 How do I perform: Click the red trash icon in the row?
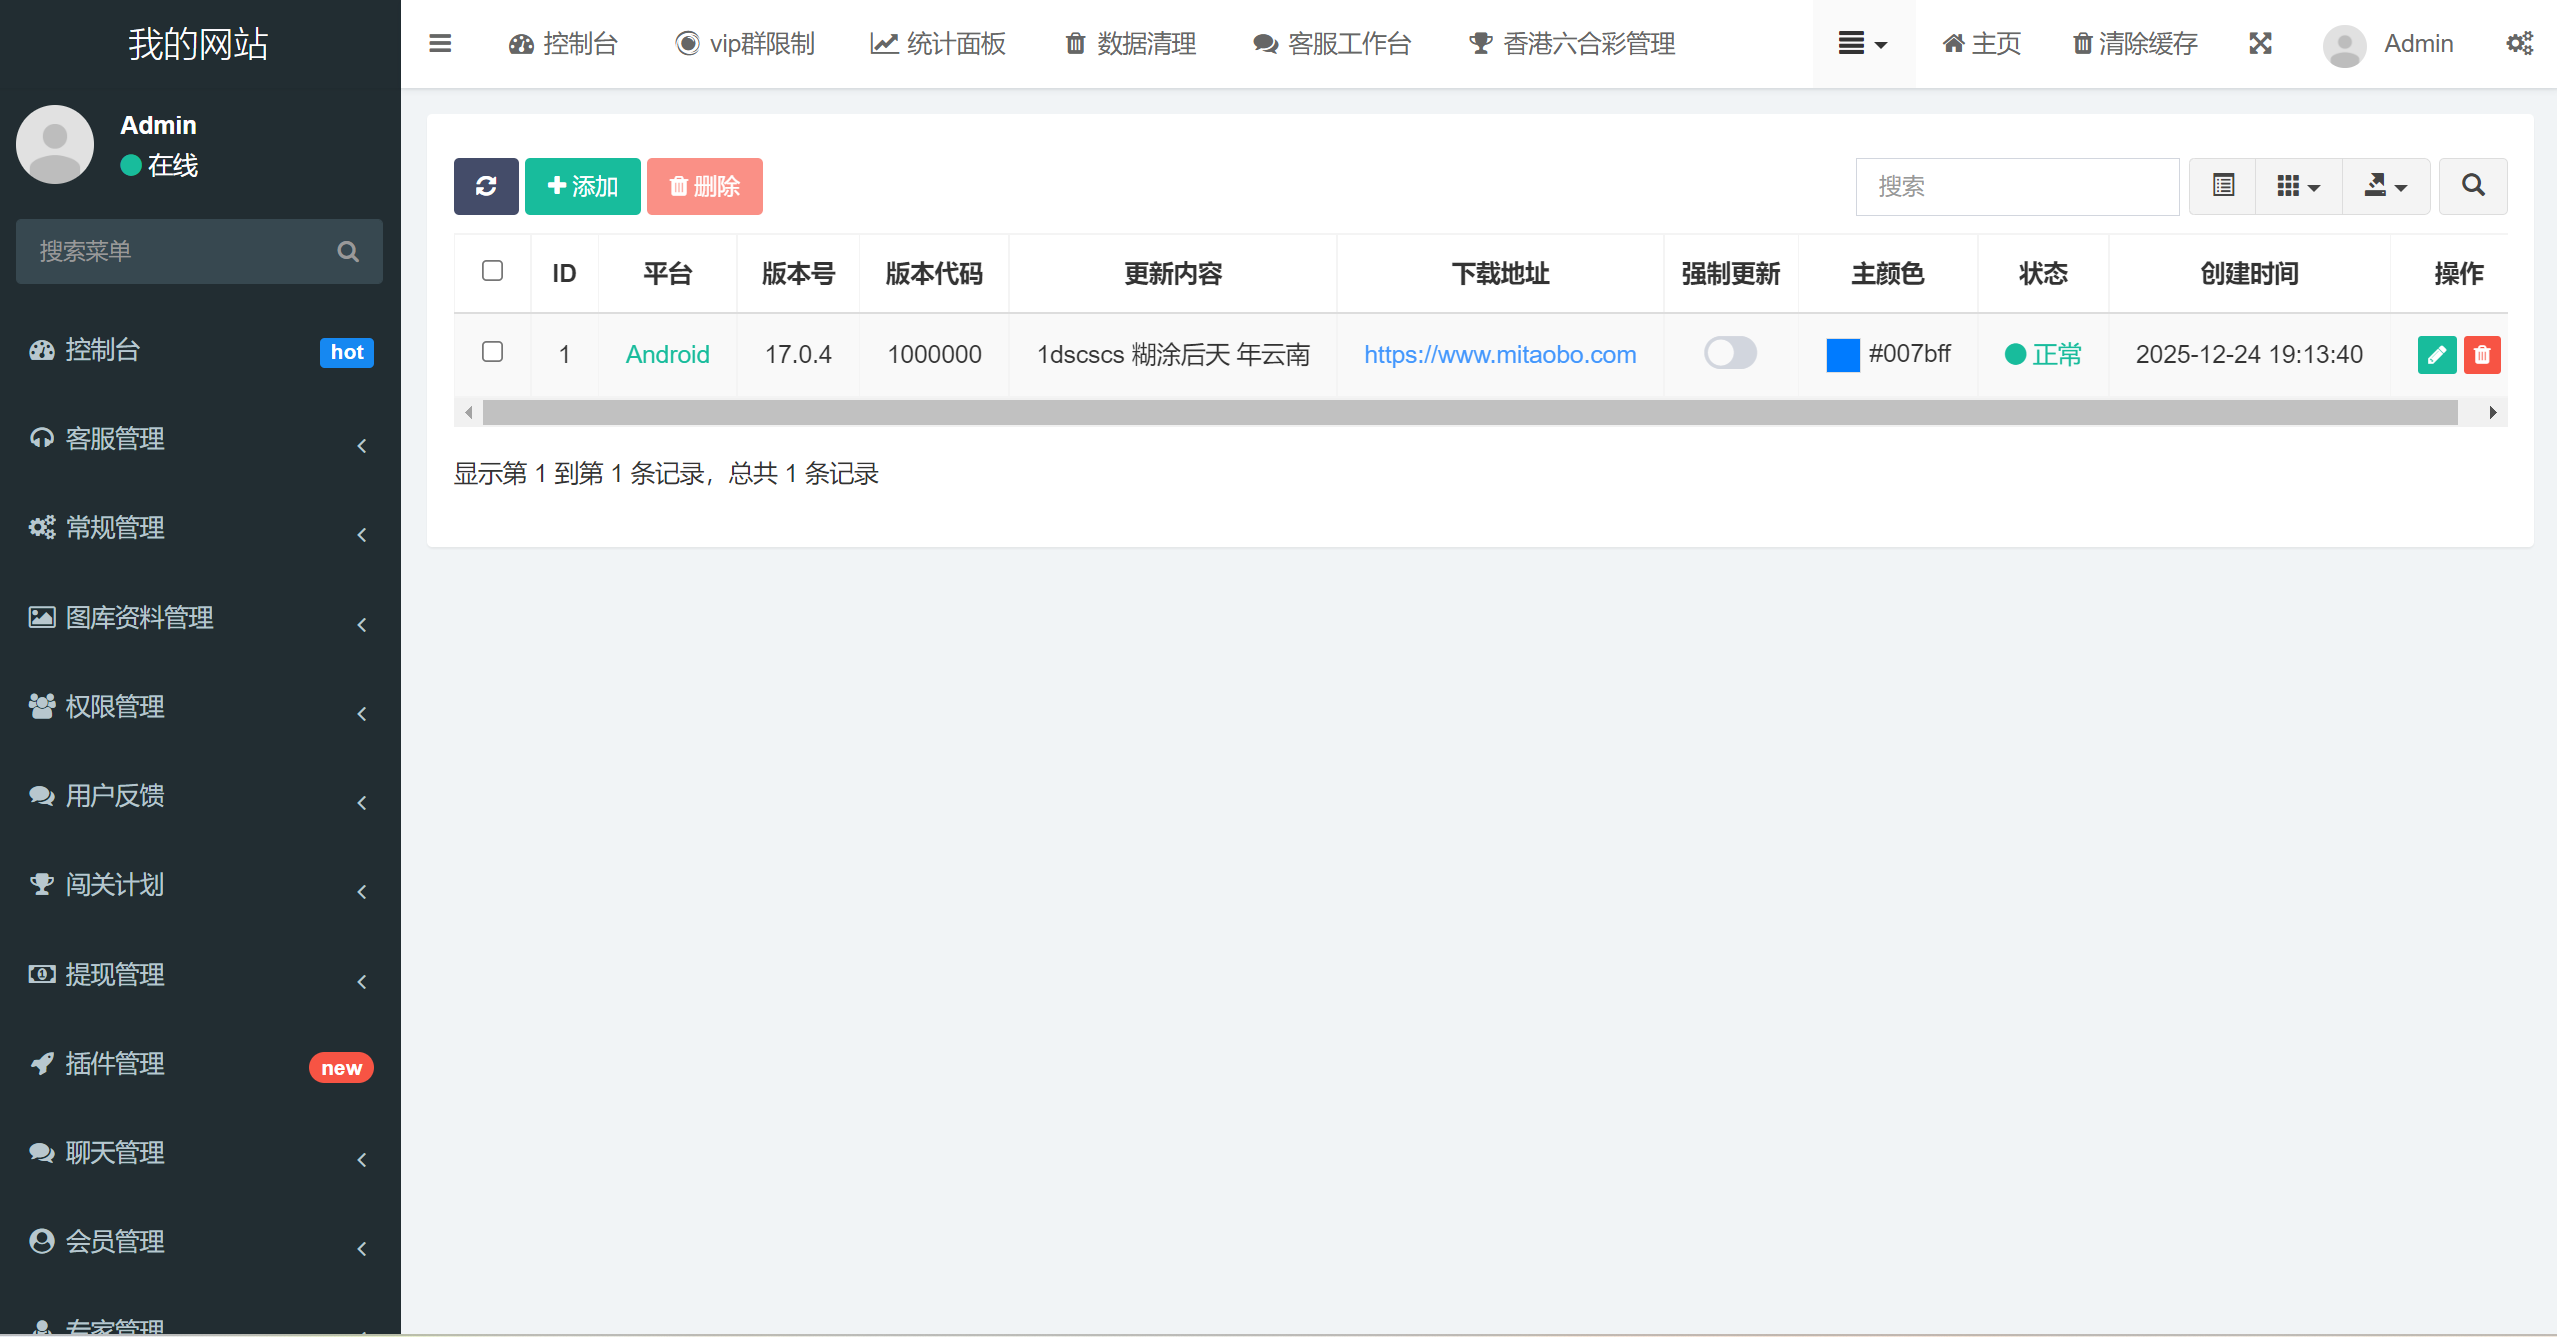point(2481,355)
